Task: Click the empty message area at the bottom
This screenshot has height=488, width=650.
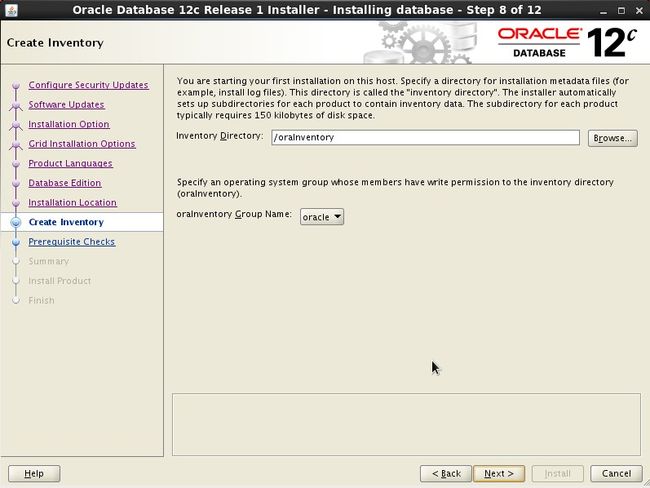Action: (x=406, y=424)
